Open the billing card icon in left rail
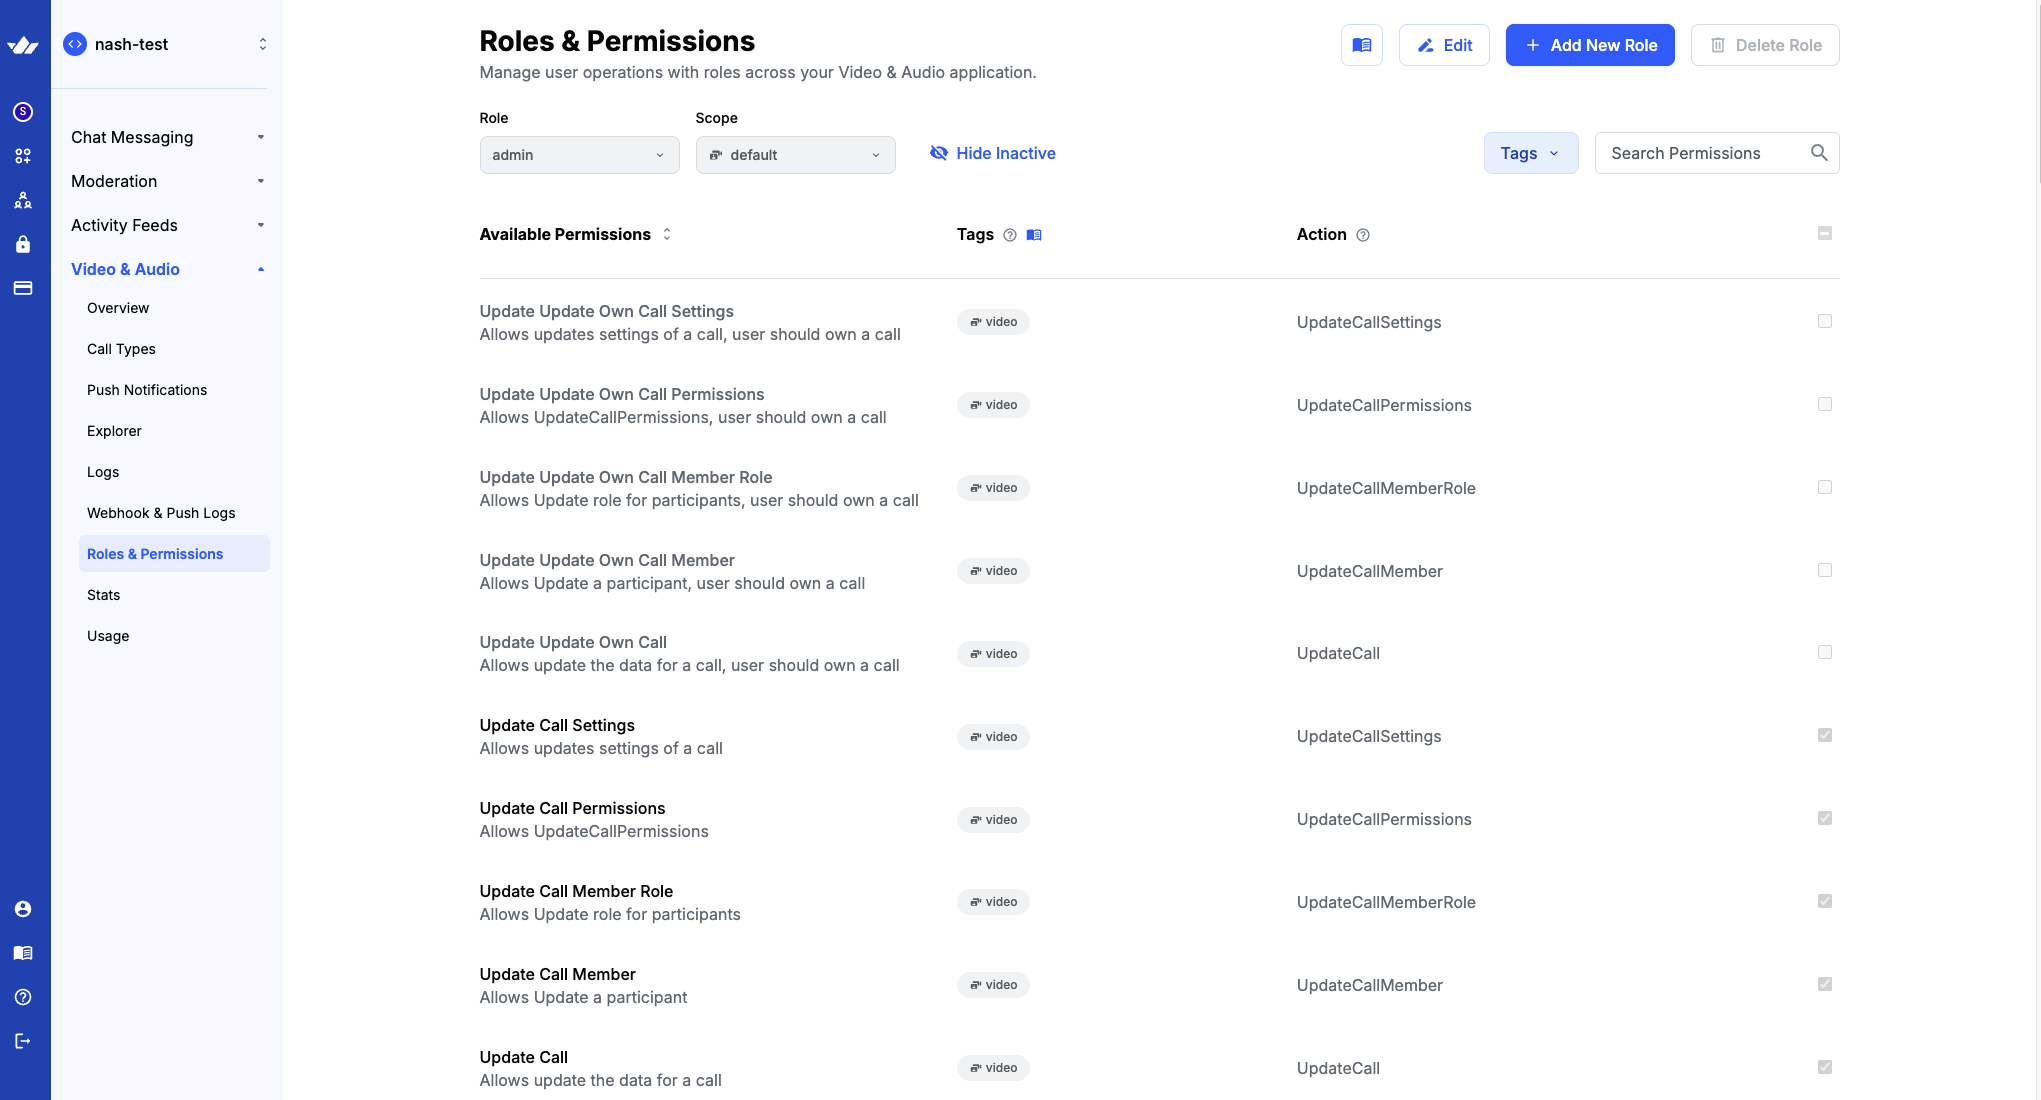Image resolution: width=2041 pixels, height=1100 pixels. [x=23, y=288]
